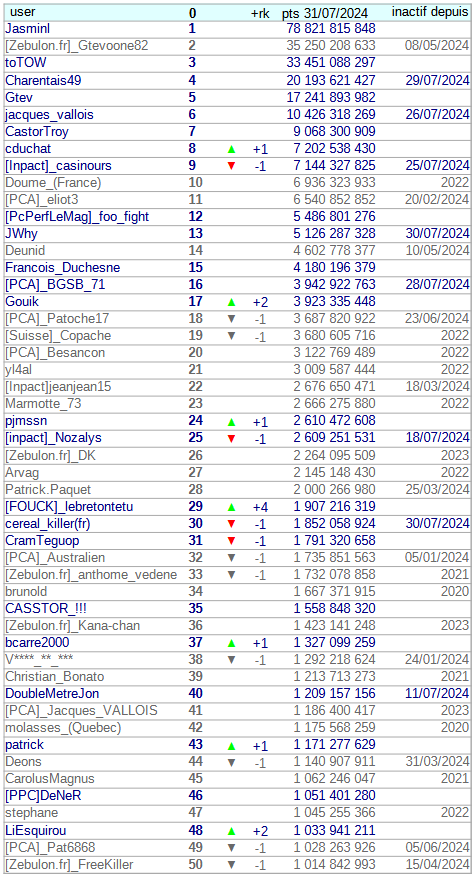Screen dimensions: 475x877
Task: Click the inactive date 08/05/2024
Action: [x=437, y=46]
